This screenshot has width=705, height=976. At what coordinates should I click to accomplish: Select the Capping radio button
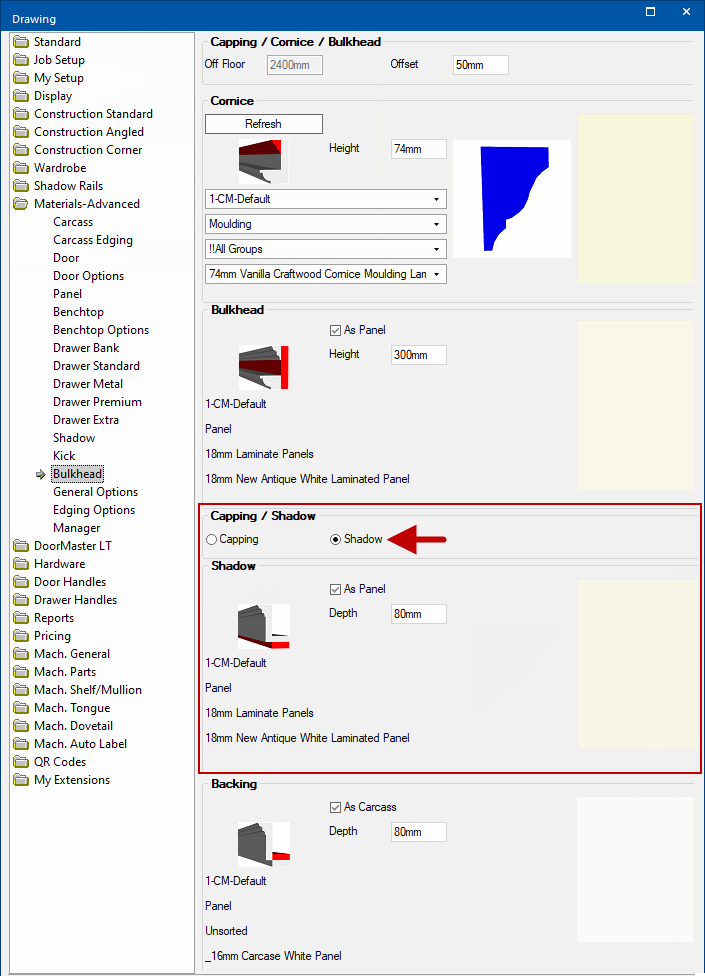pyautogui.click(x=211, y=540)
